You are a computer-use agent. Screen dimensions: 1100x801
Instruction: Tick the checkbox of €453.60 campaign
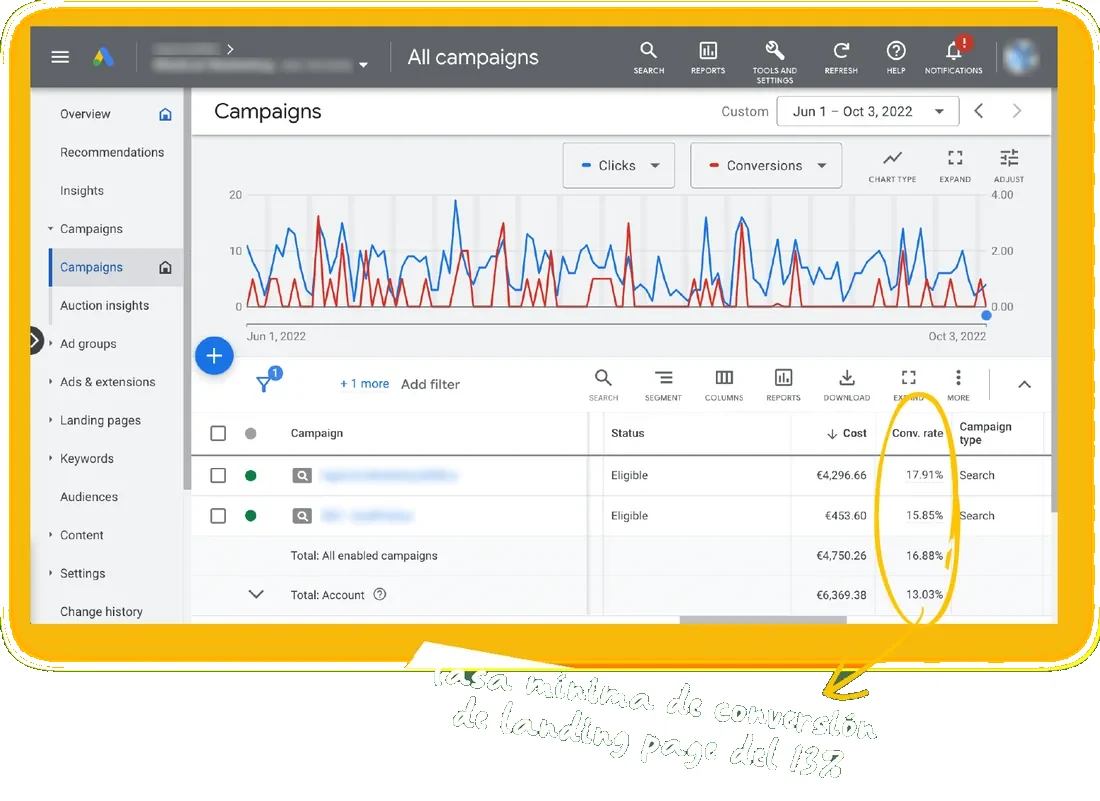point(218,516)
